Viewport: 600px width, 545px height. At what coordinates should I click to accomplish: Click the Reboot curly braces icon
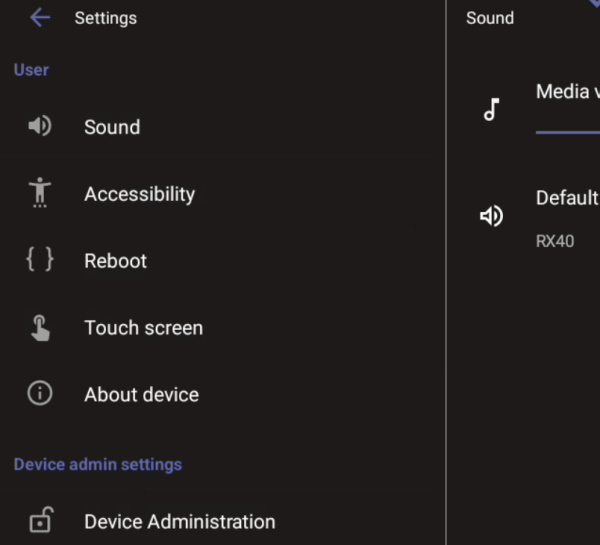(40, 260)
